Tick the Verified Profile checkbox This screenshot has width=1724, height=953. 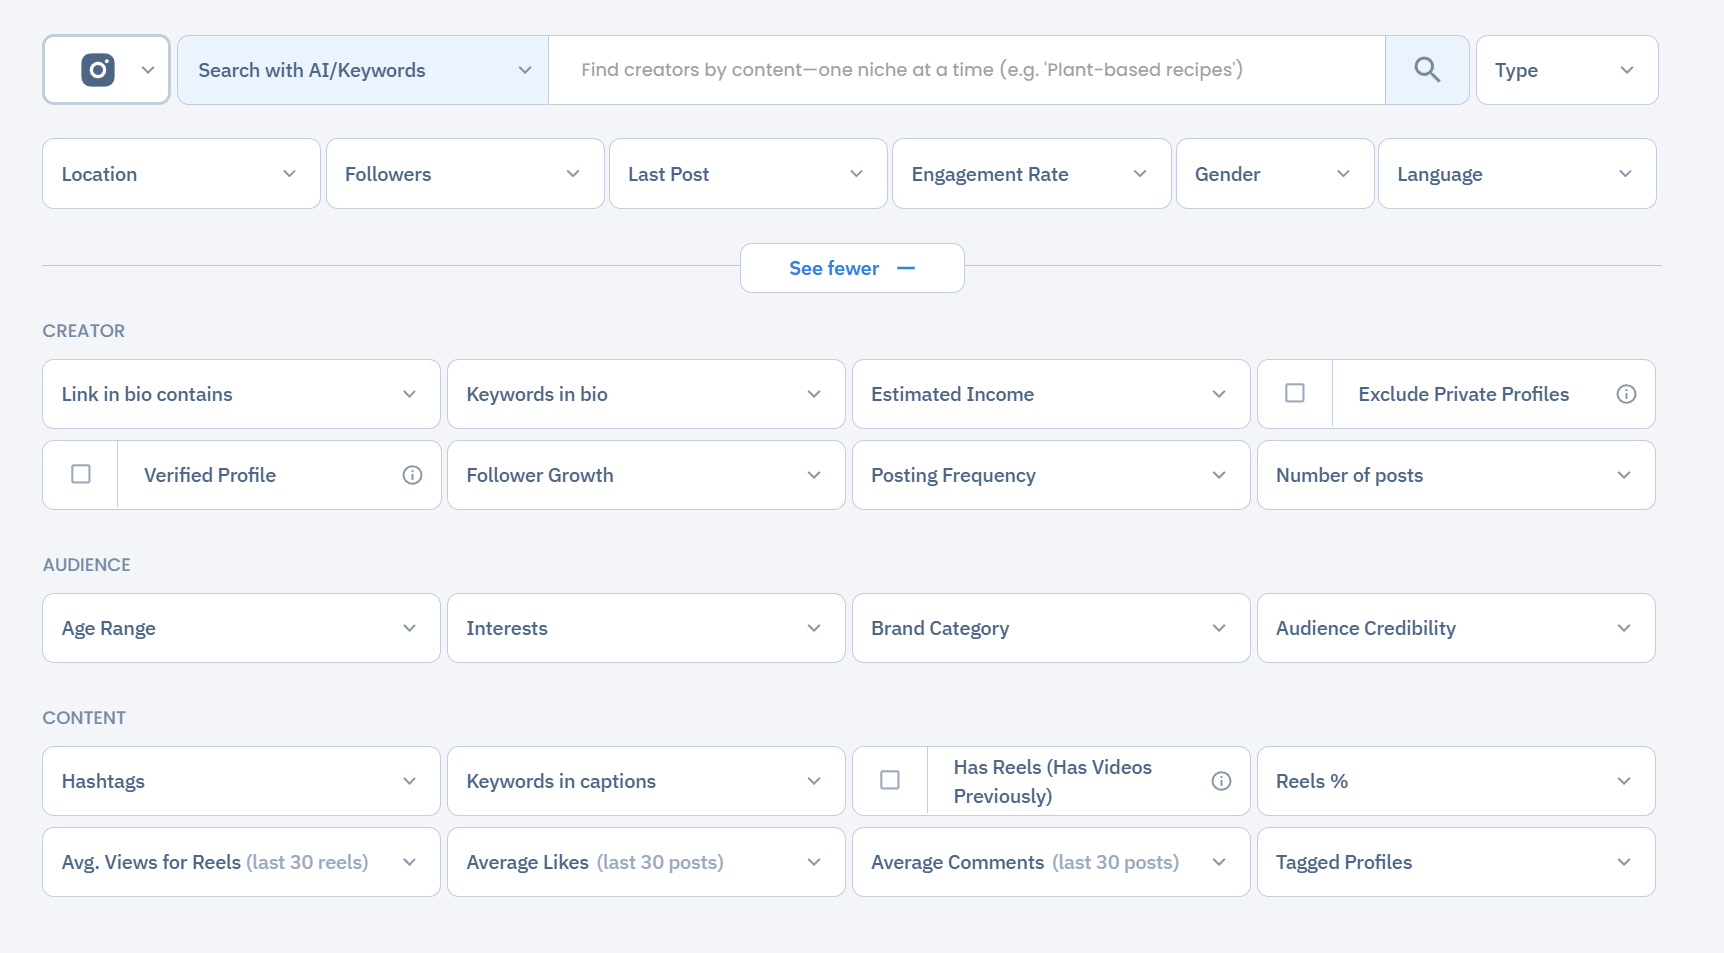(x=81, y=474)
